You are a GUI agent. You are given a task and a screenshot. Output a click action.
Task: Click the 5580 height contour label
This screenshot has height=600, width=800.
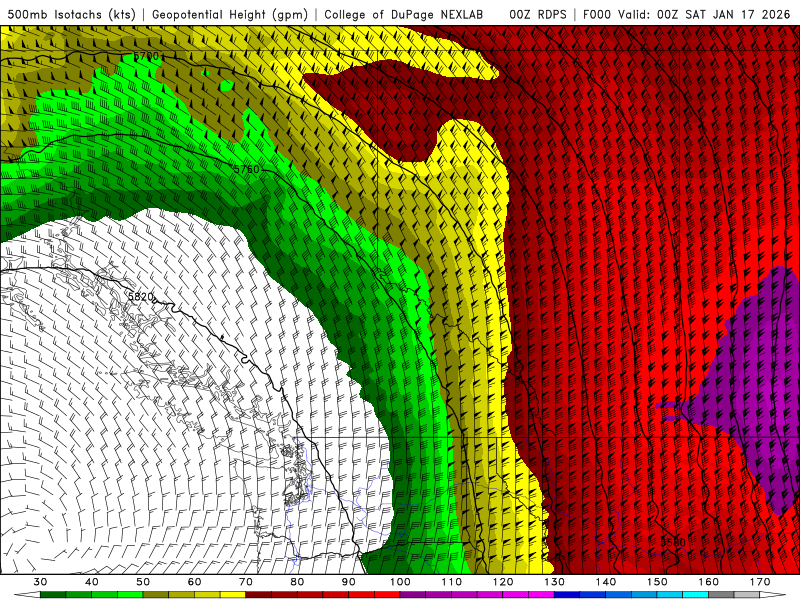tap(673, 542)
